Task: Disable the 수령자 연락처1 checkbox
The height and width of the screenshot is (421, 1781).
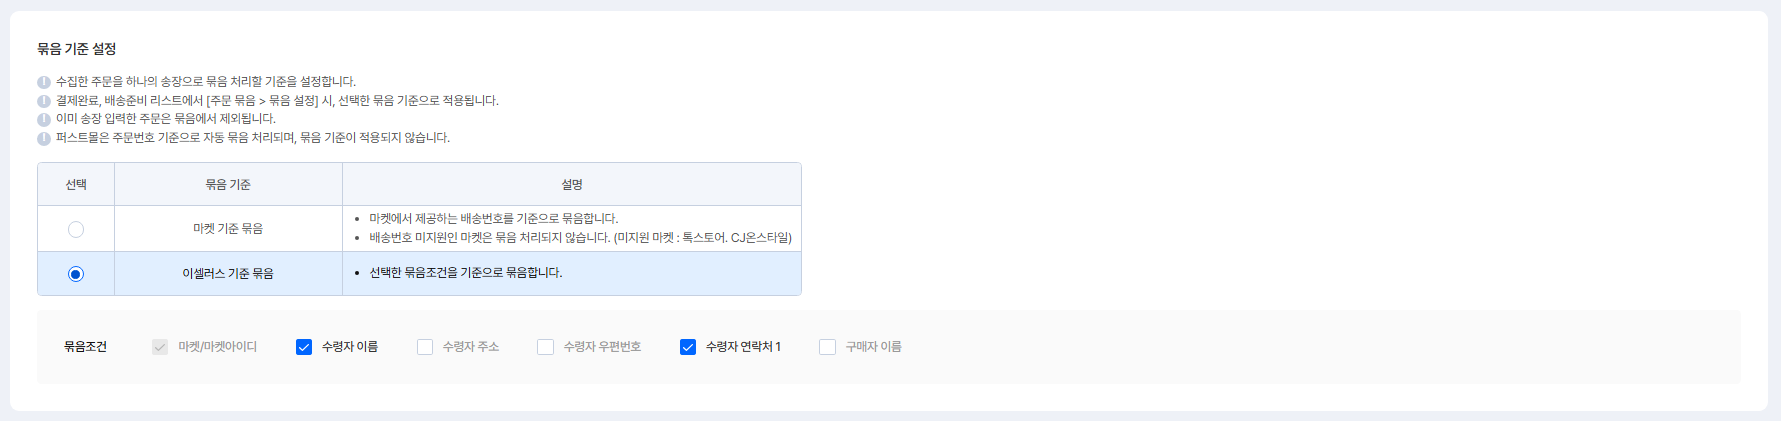Action: tap(688, 347)
